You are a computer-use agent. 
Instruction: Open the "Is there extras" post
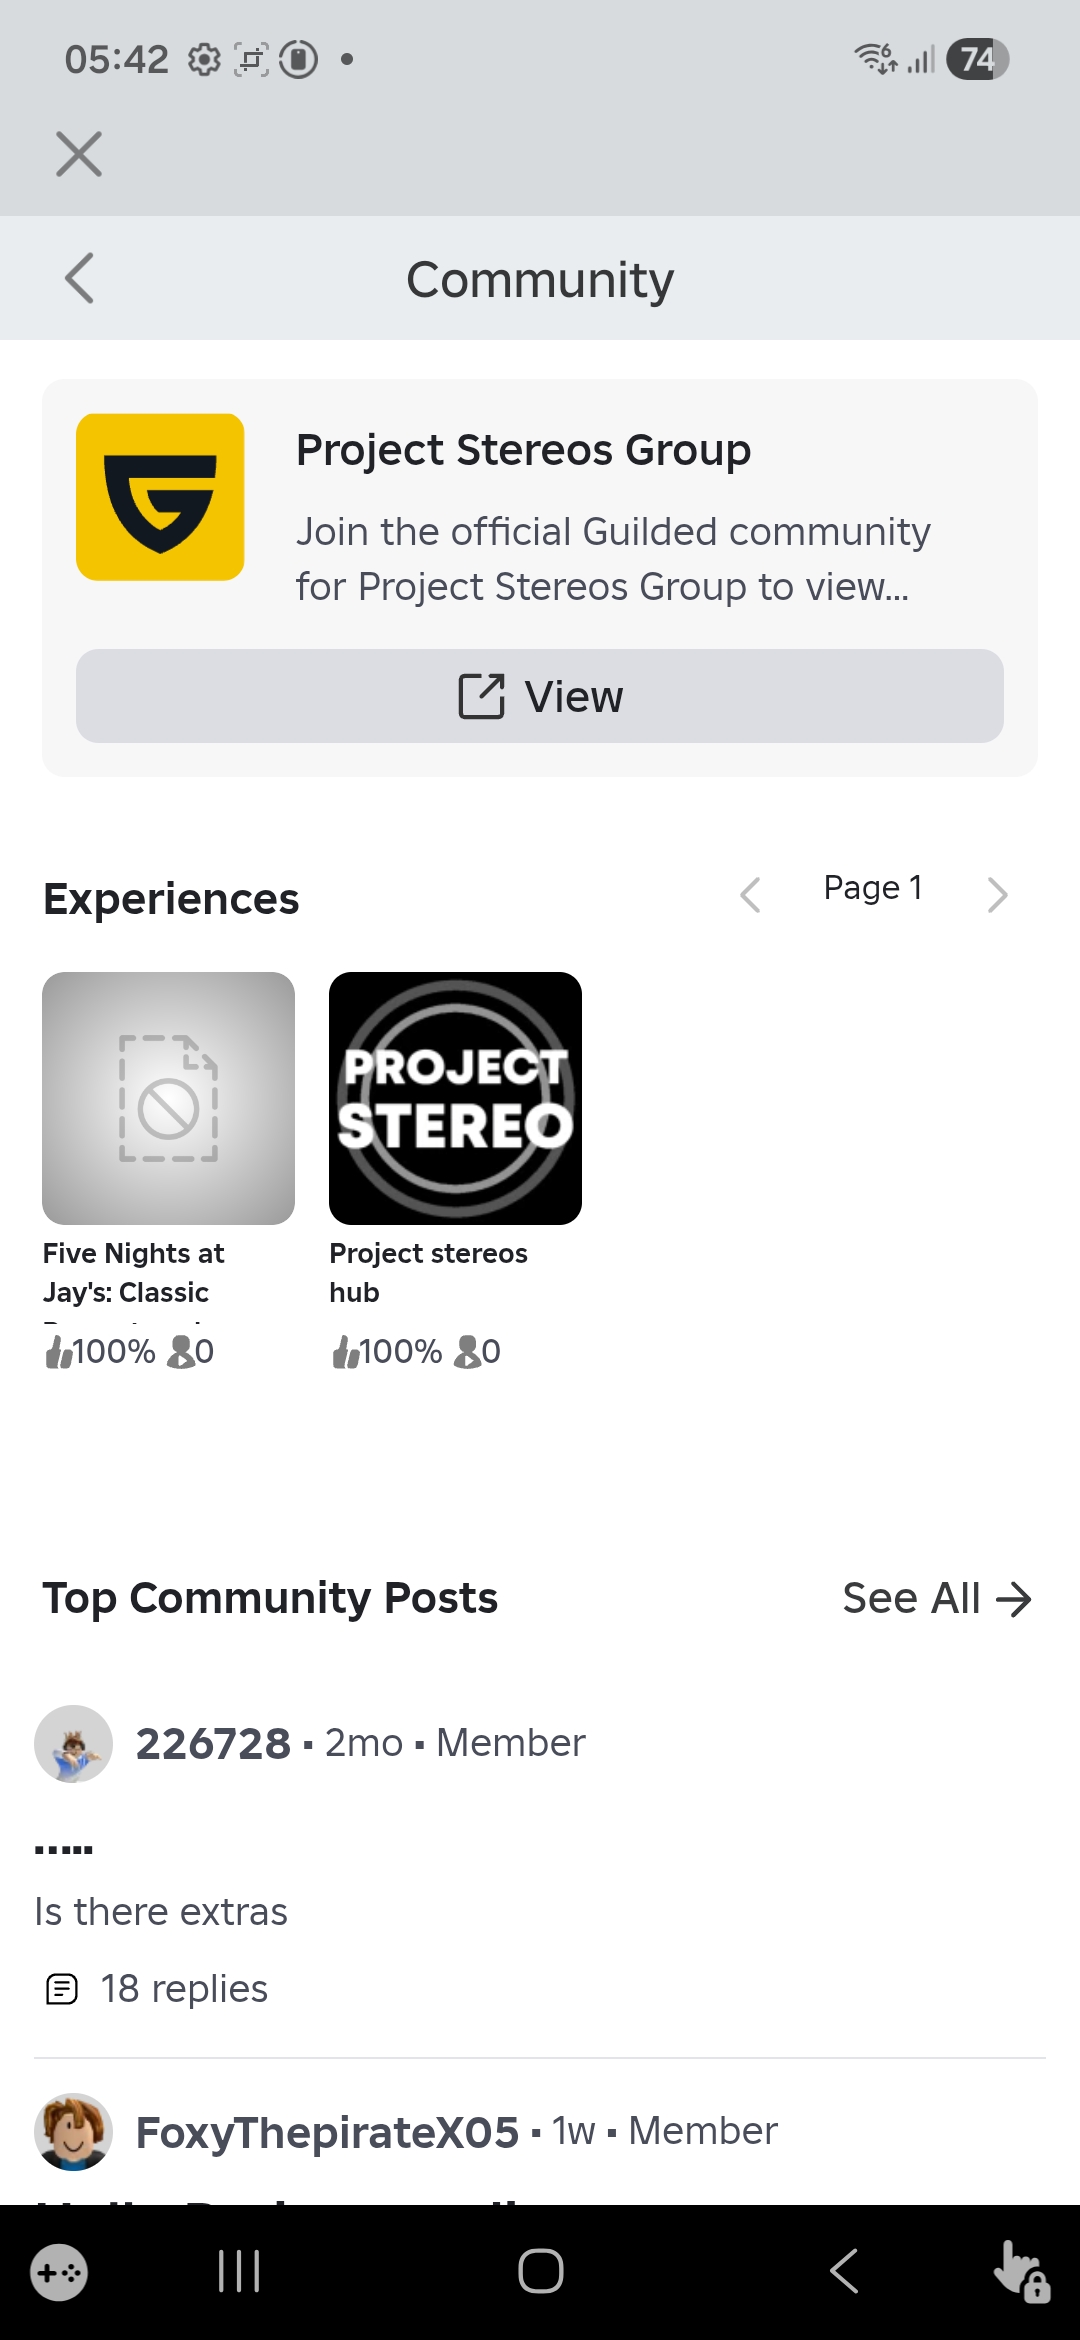(161, 1911)
